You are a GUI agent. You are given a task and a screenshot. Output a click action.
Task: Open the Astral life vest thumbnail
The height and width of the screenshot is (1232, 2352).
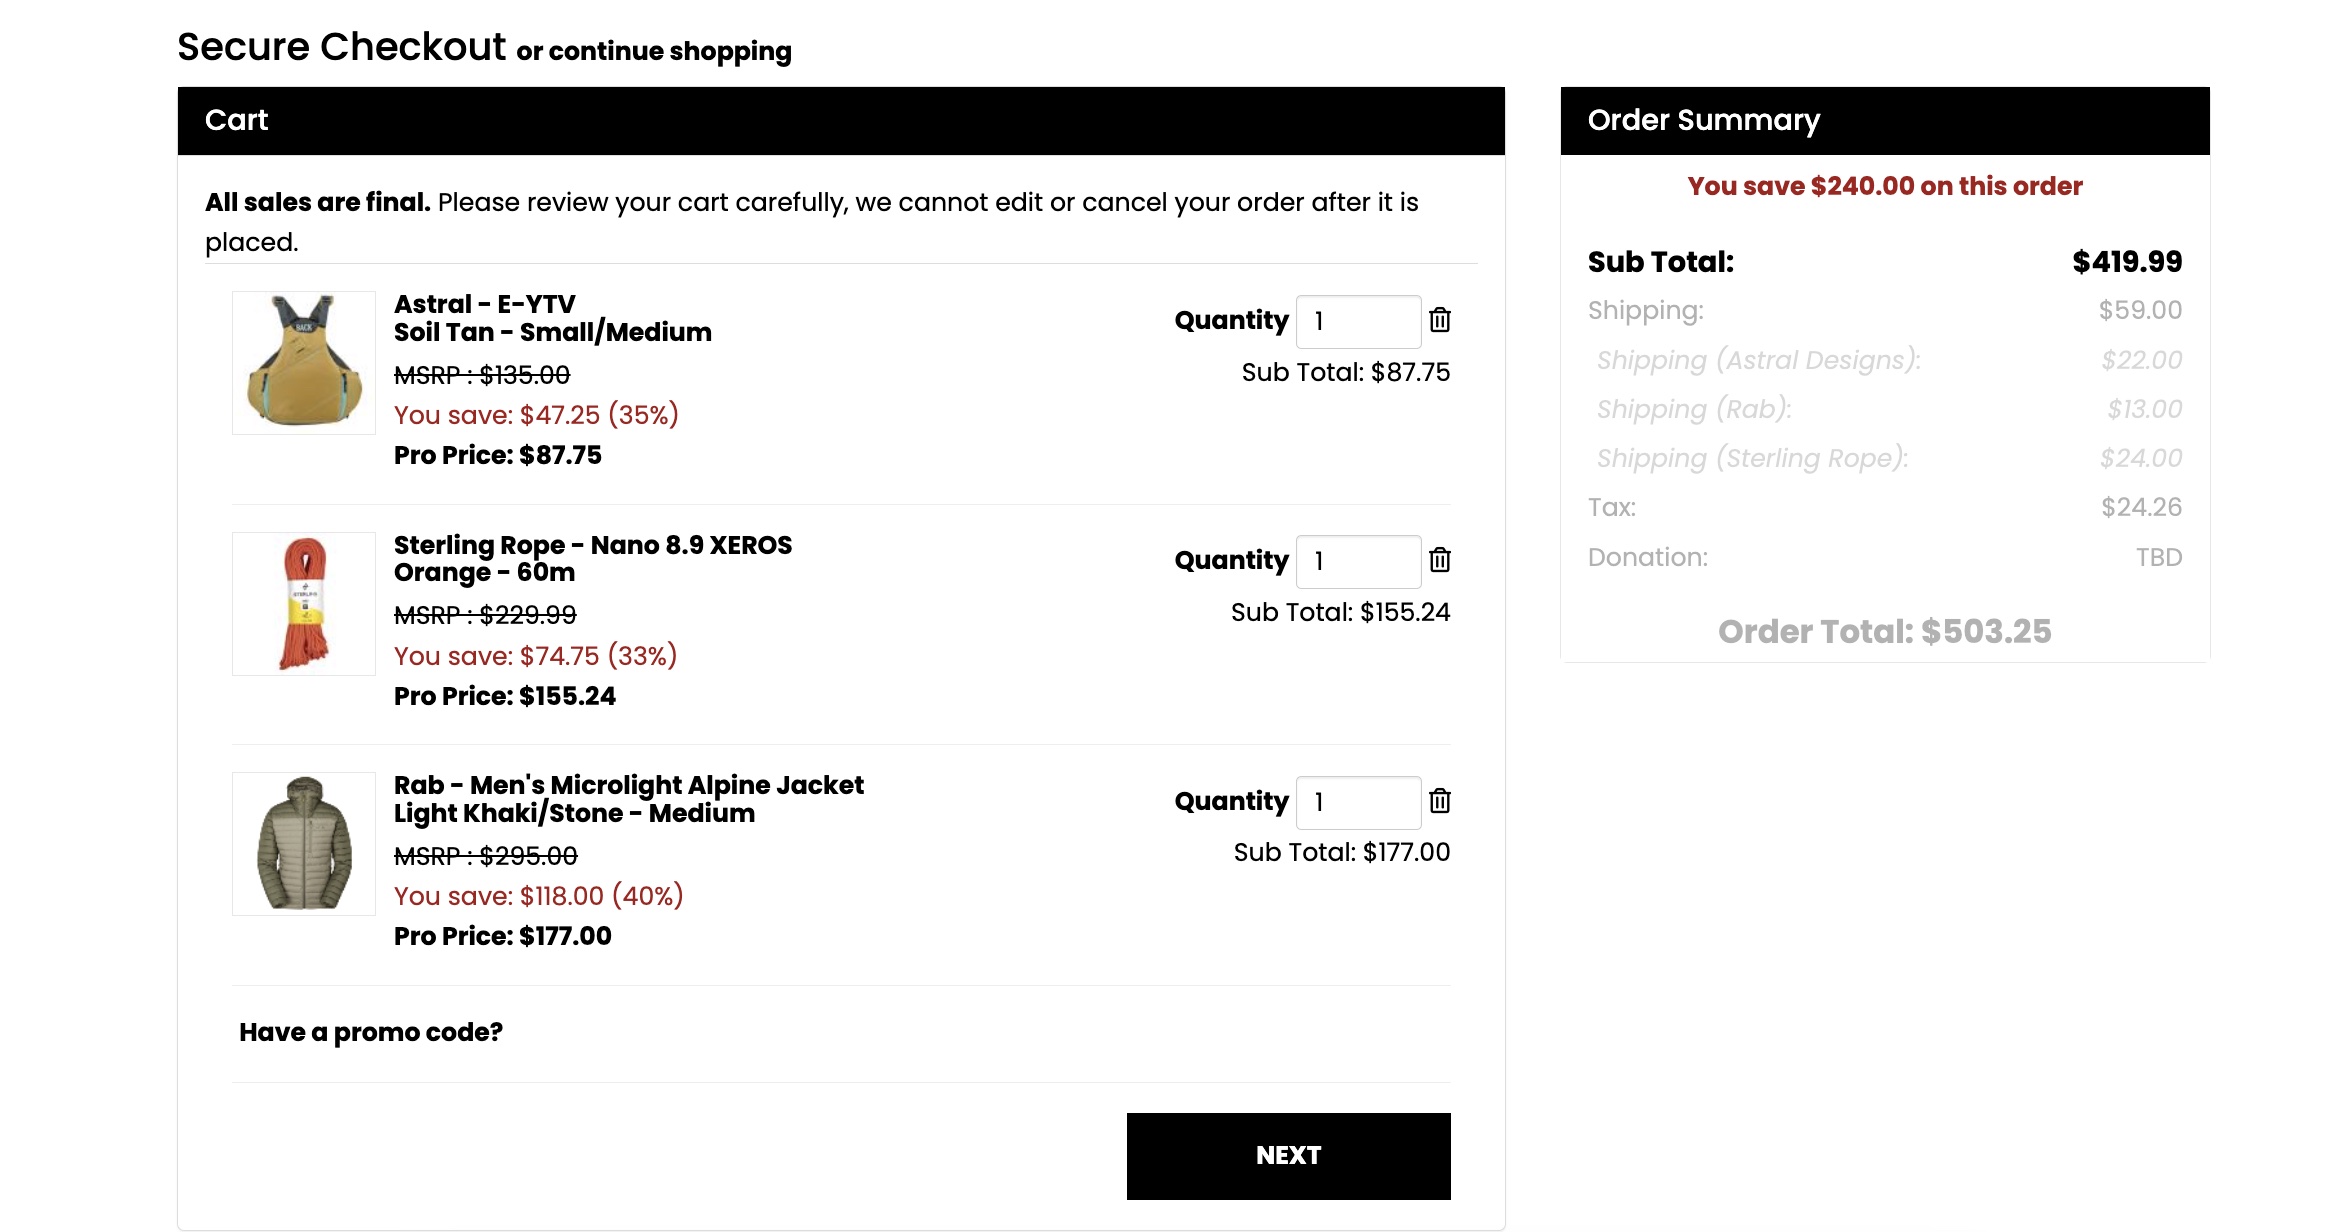point(304,362)
